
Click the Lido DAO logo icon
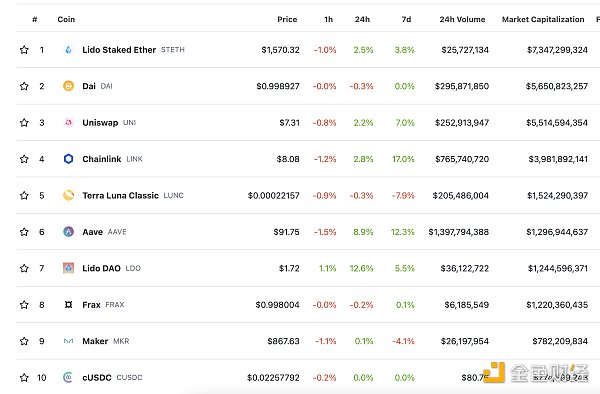(68, 268)
